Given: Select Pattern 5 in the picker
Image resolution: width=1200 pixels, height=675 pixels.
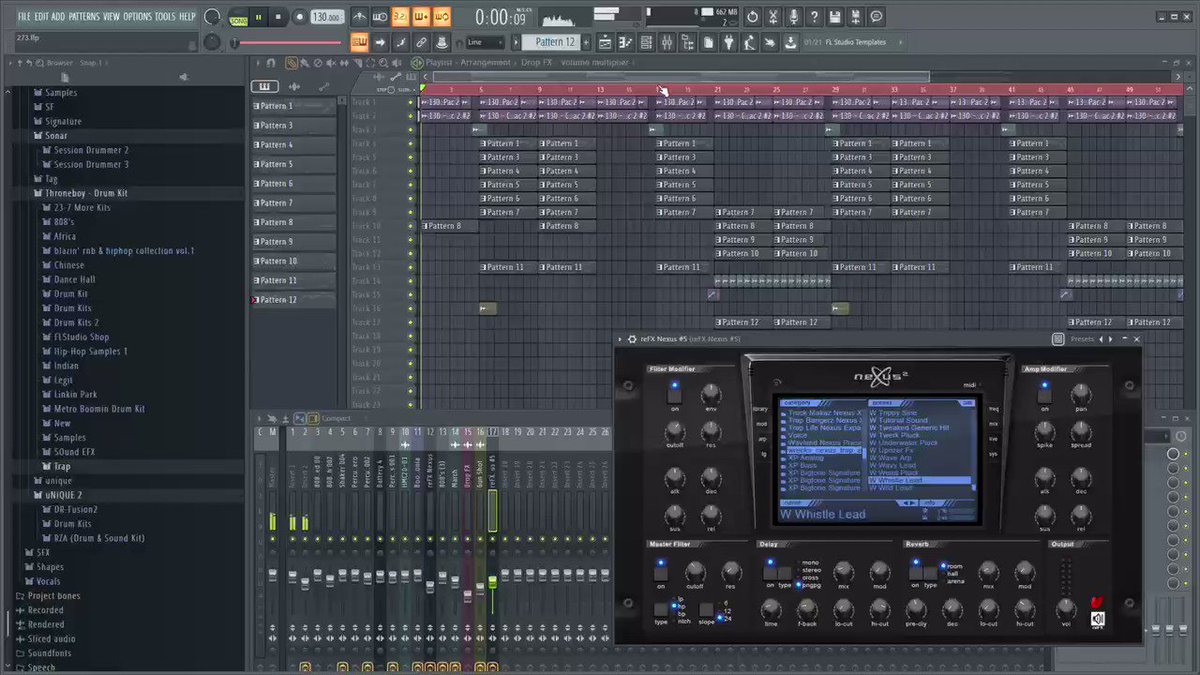Looking at the screenshot, I should click(x=293, y=164).
